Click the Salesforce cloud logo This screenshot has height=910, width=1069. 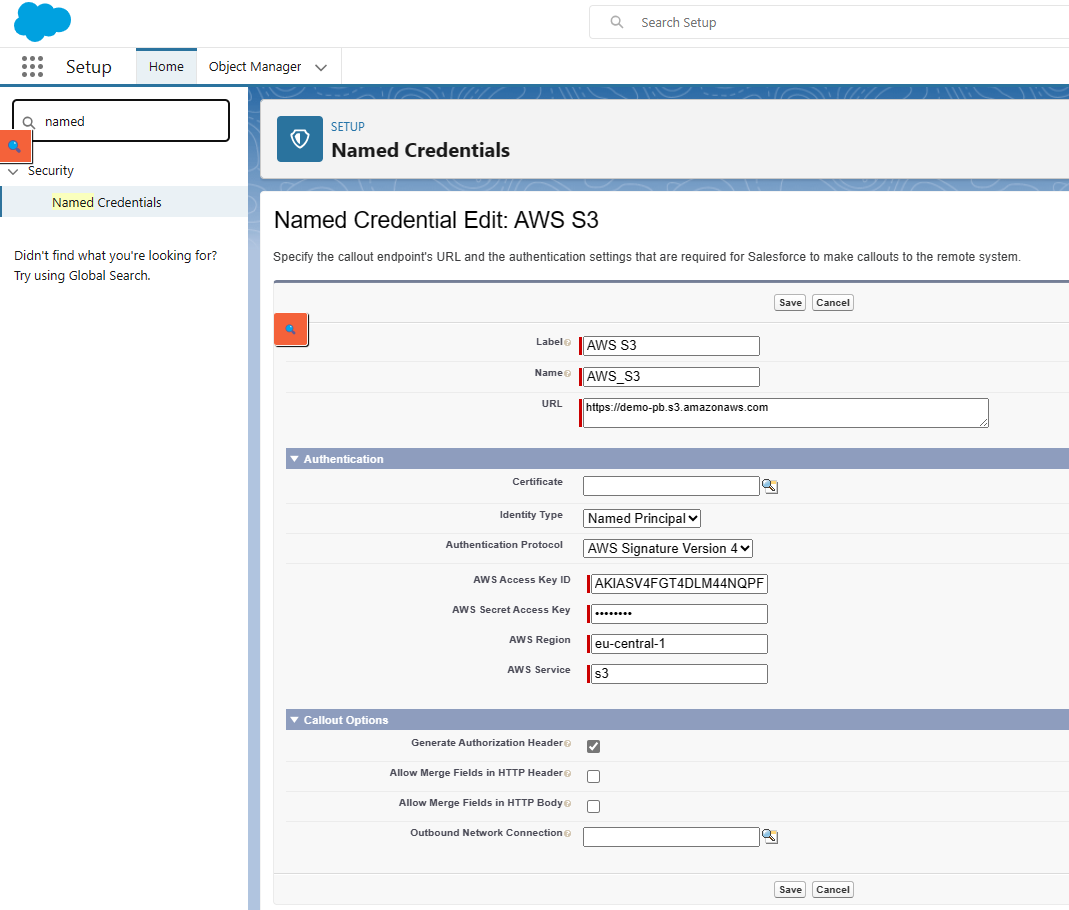click(42, 21)
